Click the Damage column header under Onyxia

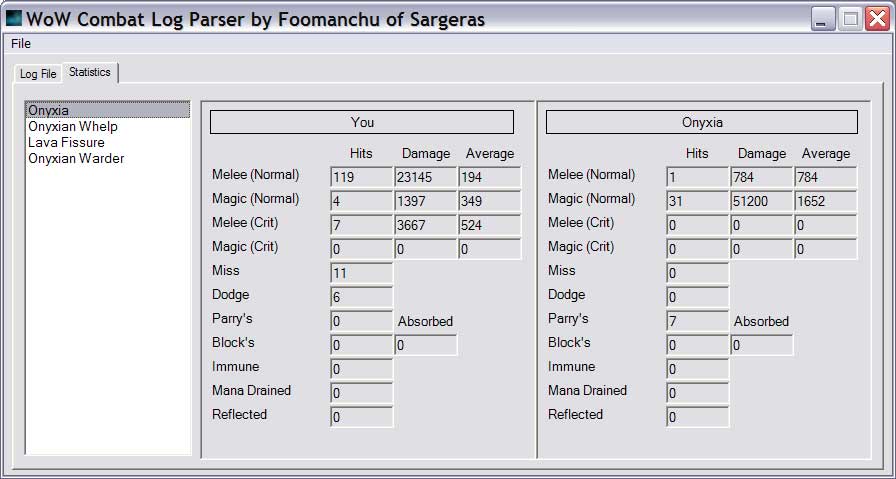point(762,154)
